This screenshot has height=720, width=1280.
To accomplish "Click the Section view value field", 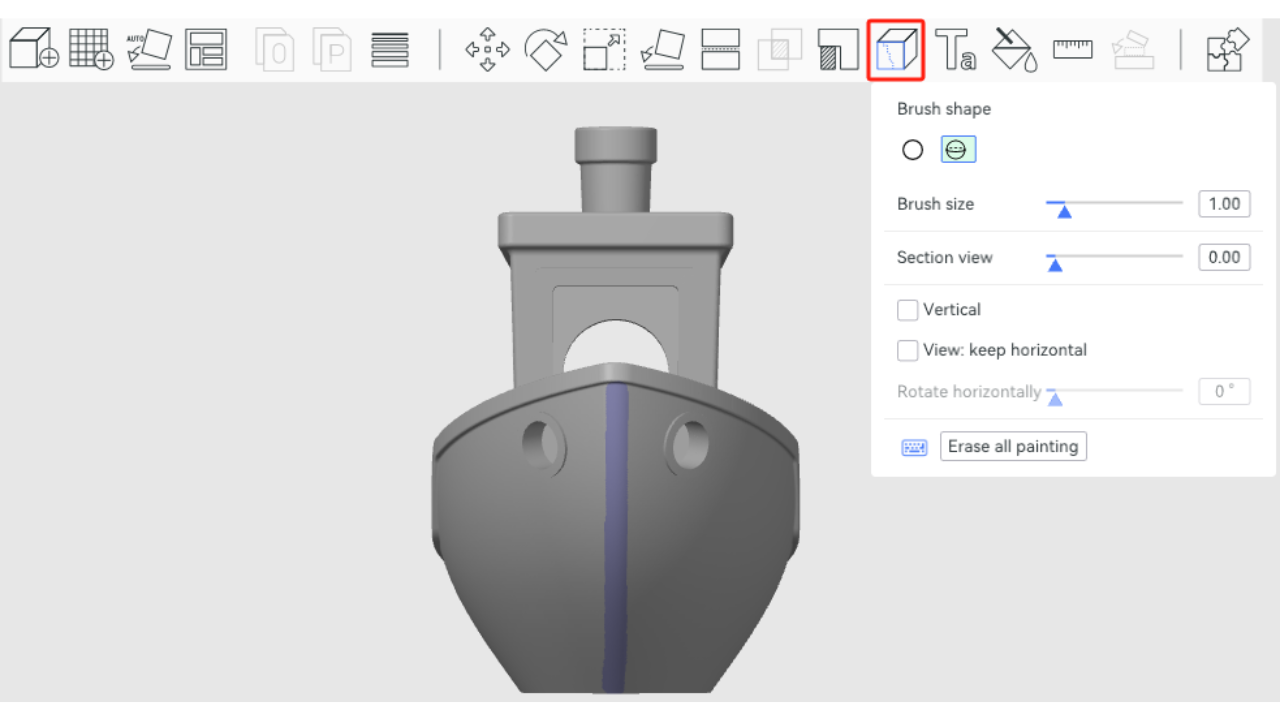I will tap(1224, 257).
